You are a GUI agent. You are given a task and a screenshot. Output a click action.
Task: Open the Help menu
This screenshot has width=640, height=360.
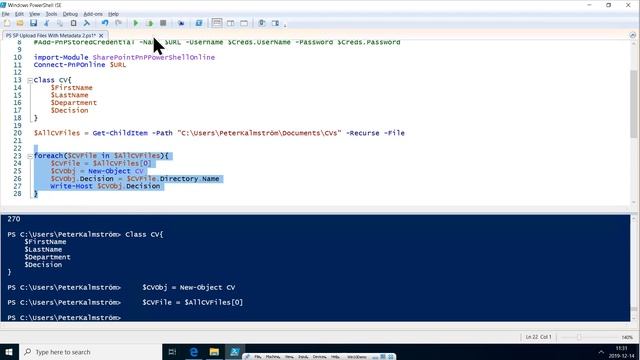(x=113, y=14)
